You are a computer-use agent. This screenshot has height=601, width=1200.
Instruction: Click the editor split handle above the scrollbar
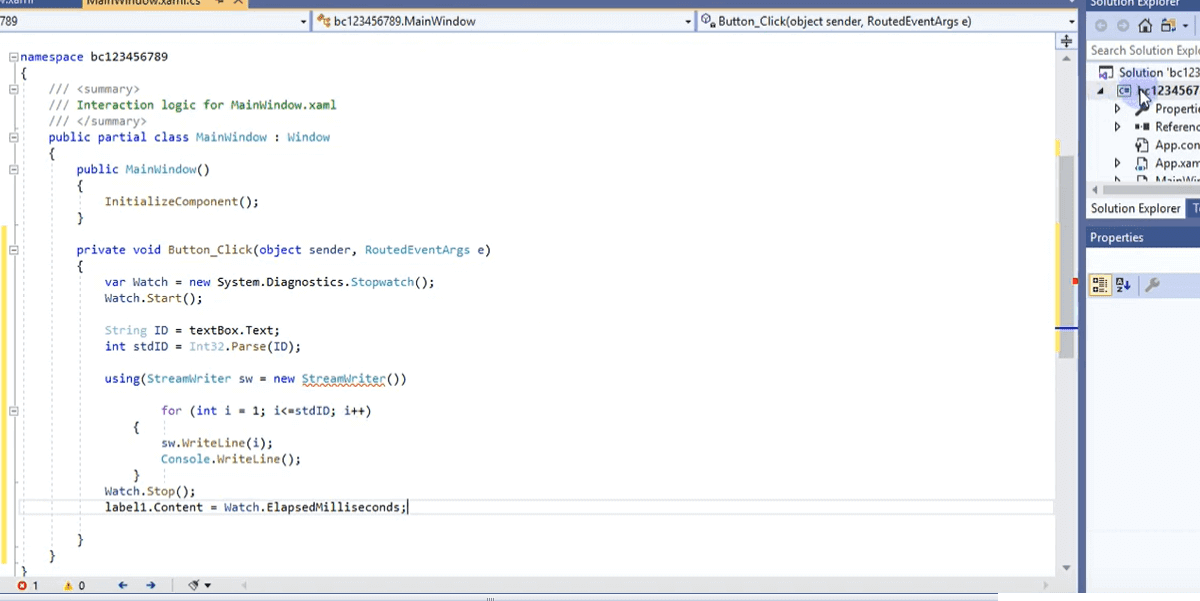pyautogui.click(x=1065, y=40)
